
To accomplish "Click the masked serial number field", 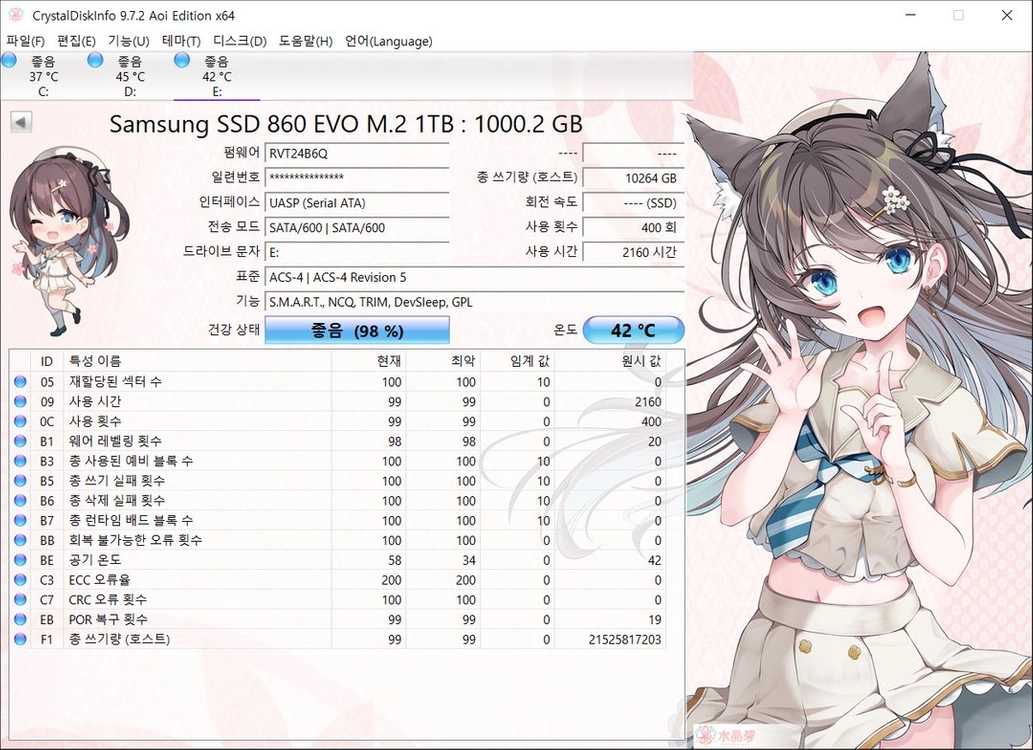I will (x=357, y=178).
